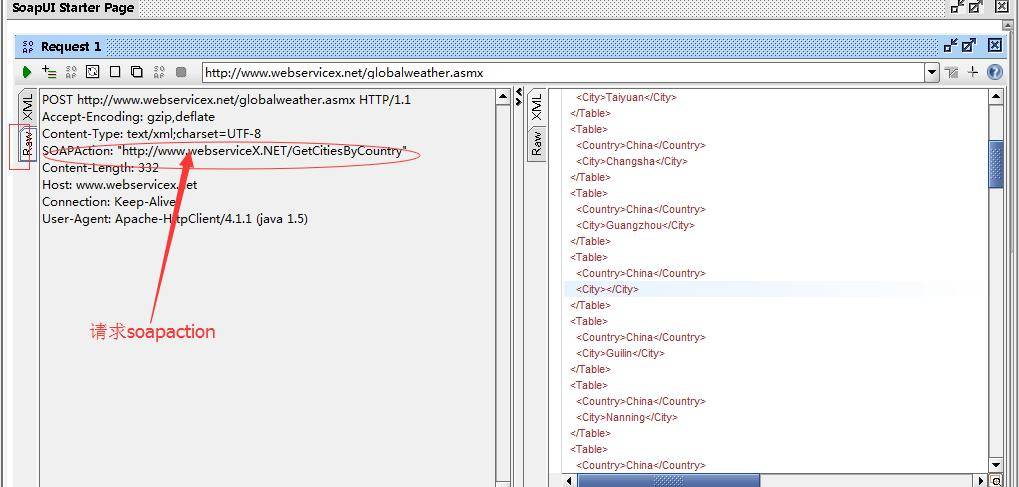Screen dimensions: 1019x487
Task: Cancel the running request with stop icon
Action: coord(181,72)
